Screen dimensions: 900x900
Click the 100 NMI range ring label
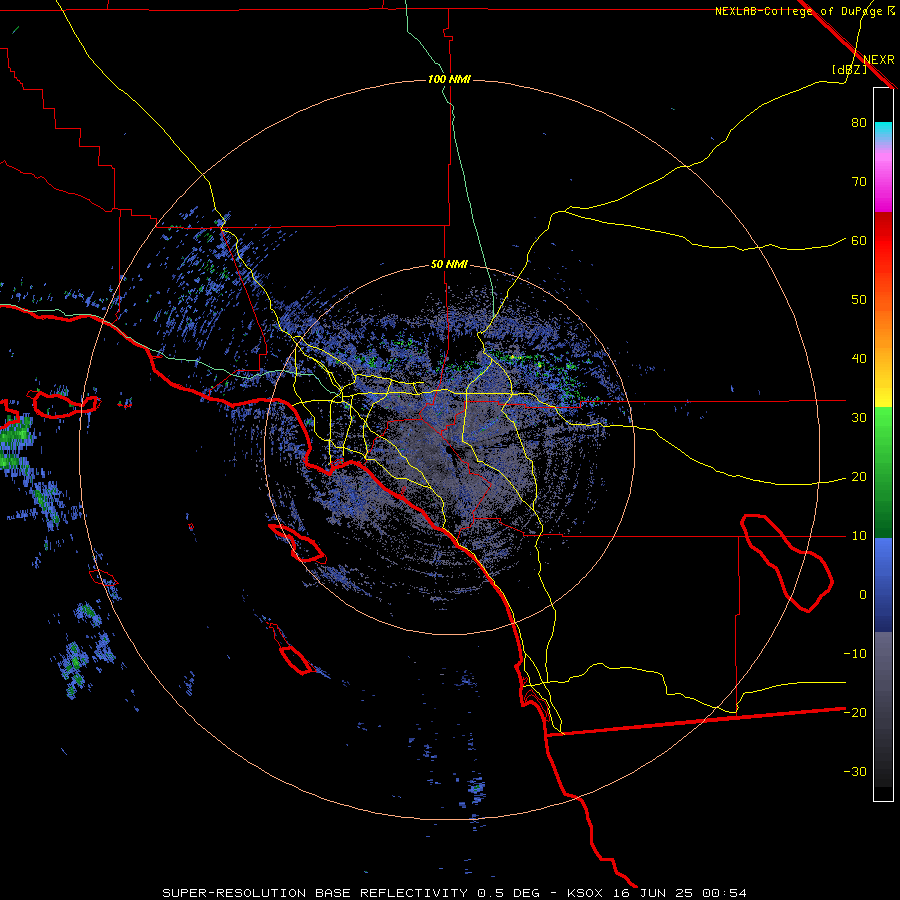449,79
